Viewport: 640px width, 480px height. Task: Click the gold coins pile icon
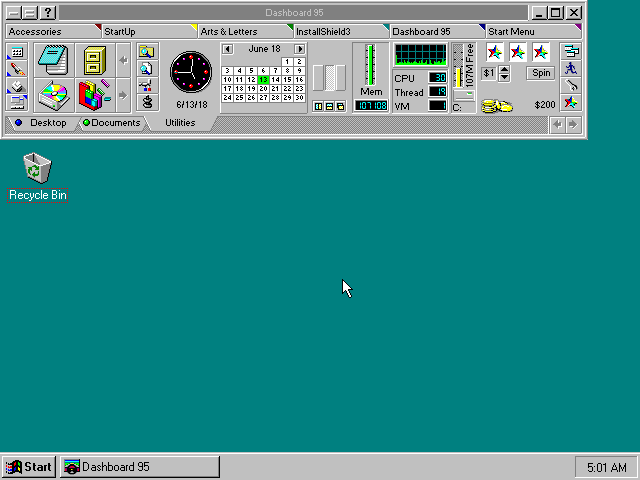(496, 106)
